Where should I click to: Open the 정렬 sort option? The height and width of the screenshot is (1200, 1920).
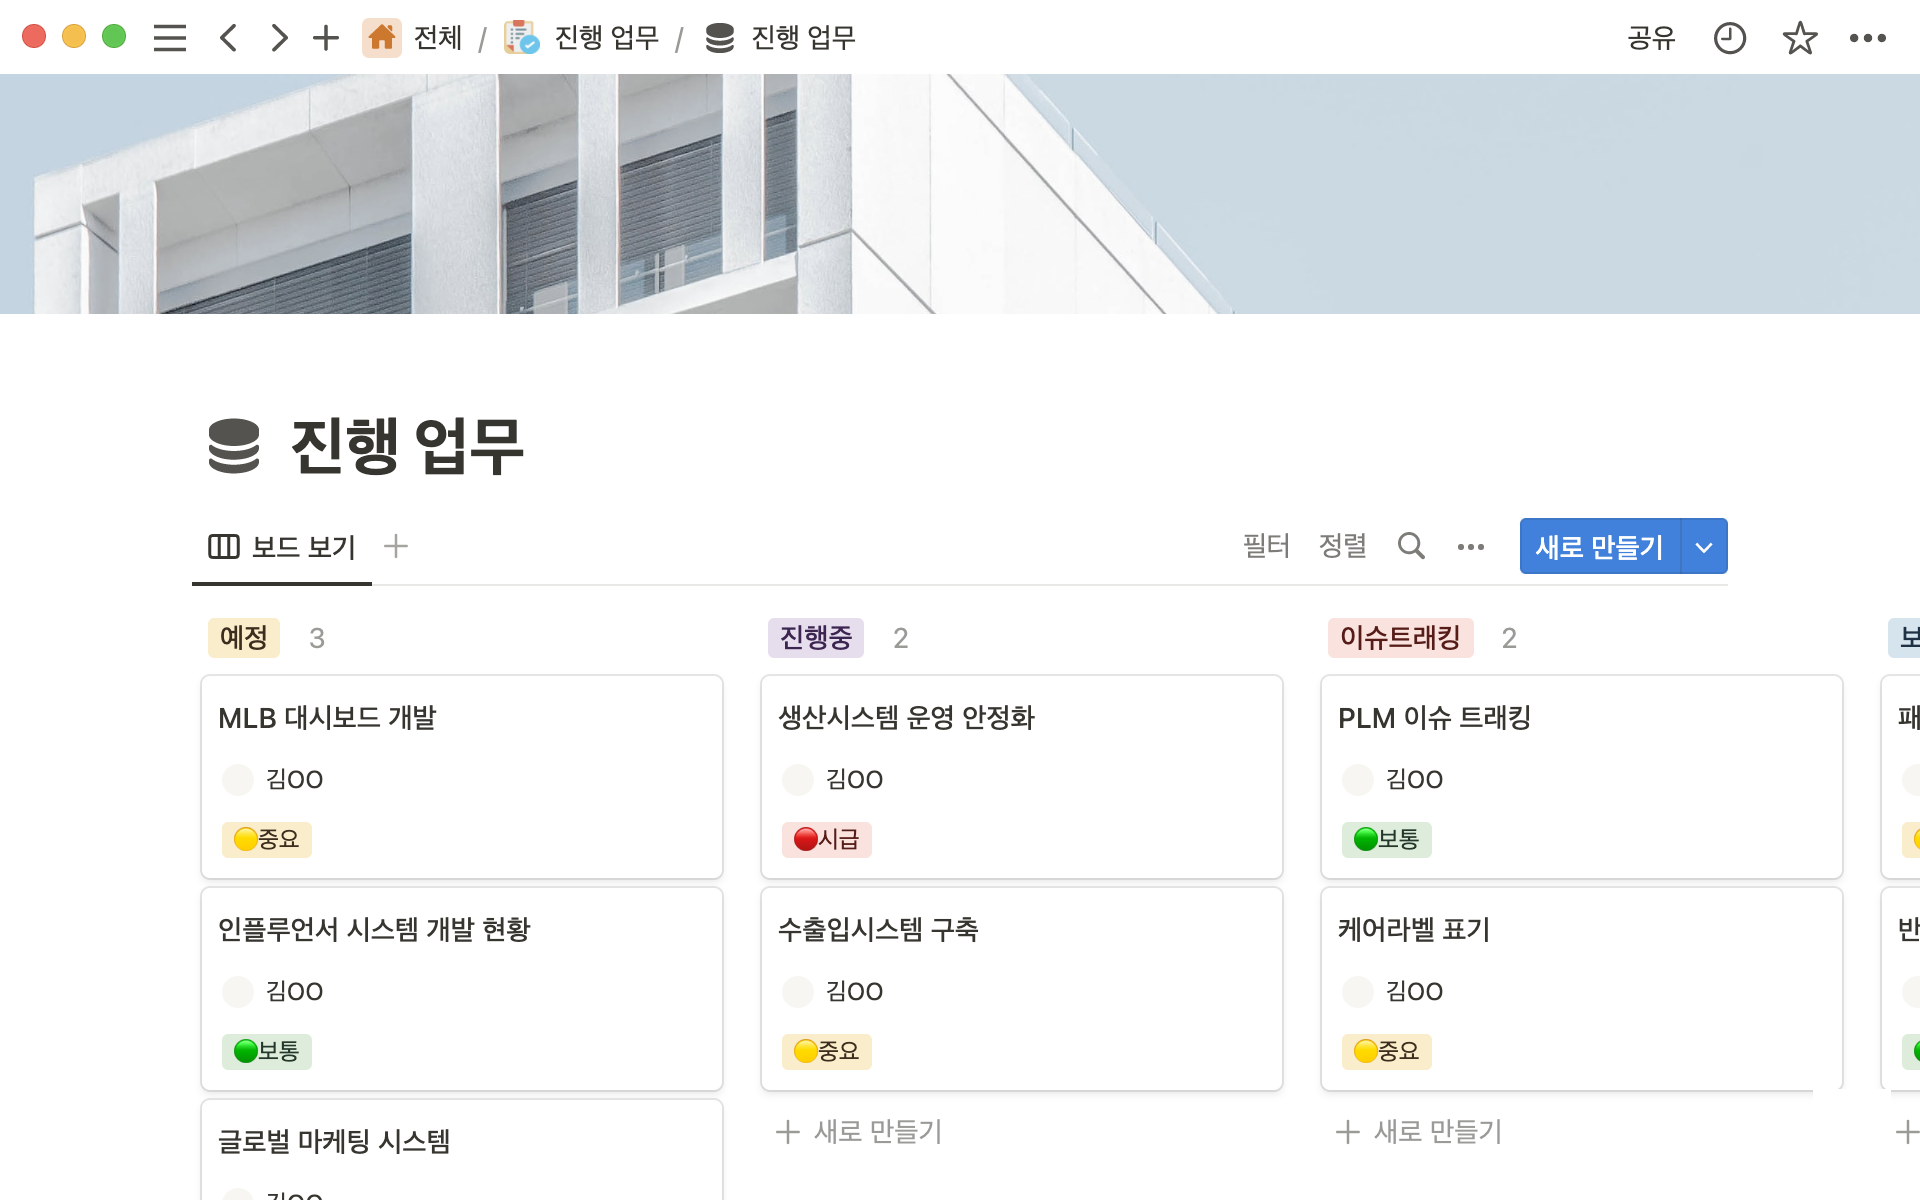pyautogui.click(x=1342, y=546)
